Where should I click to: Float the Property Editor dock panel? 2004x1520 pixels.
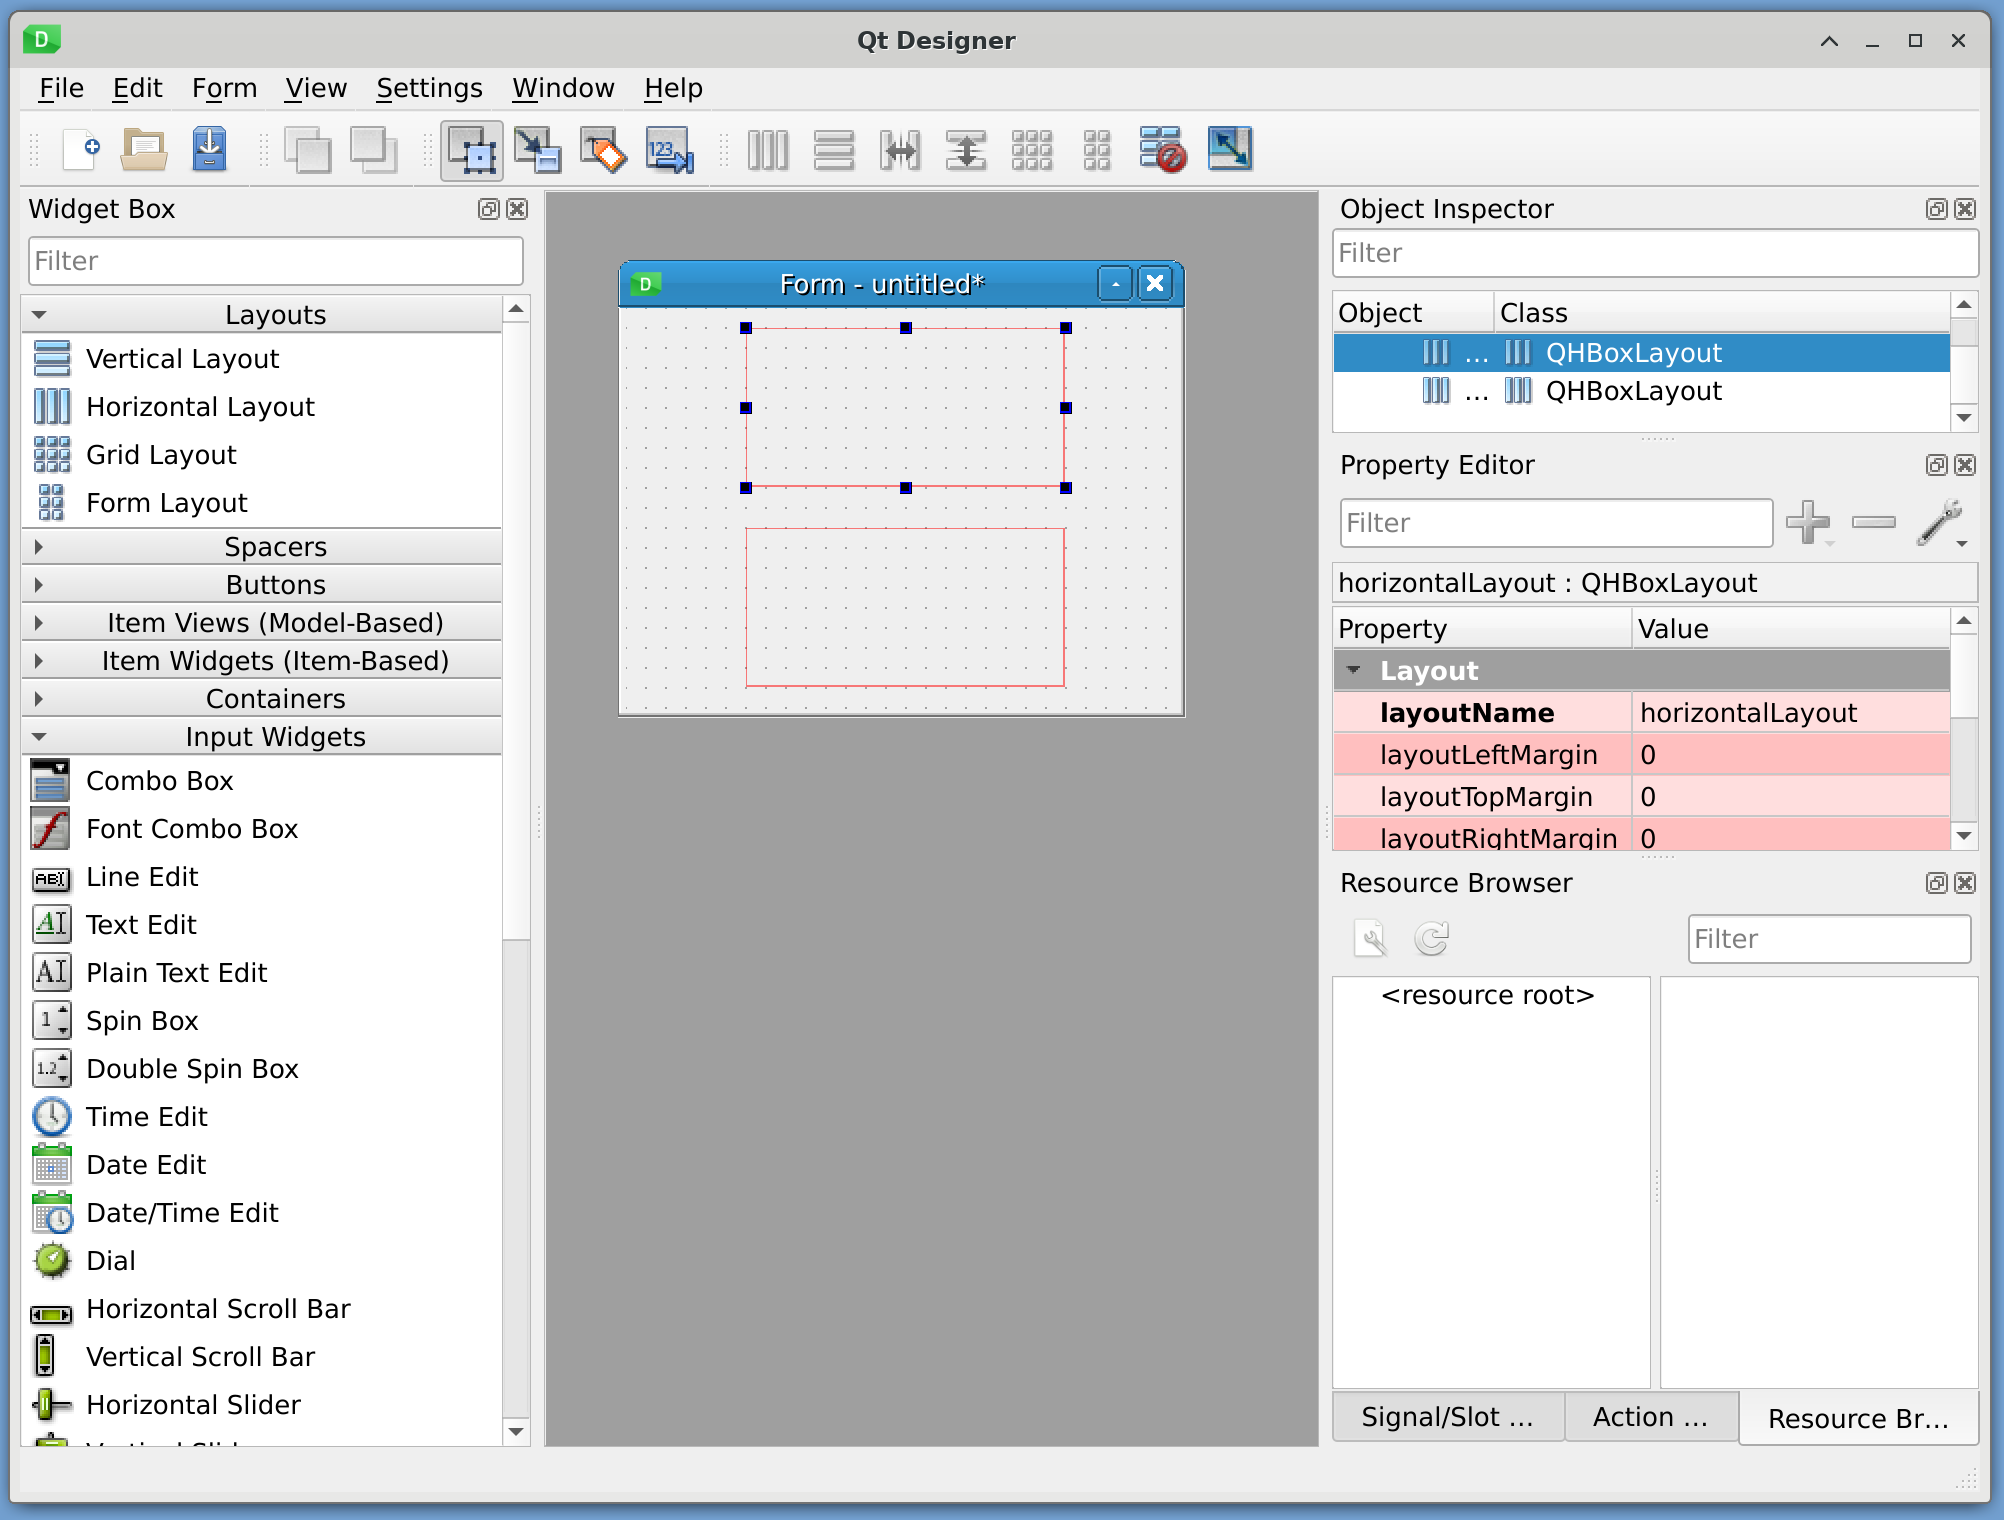[x=1936, y=465]
